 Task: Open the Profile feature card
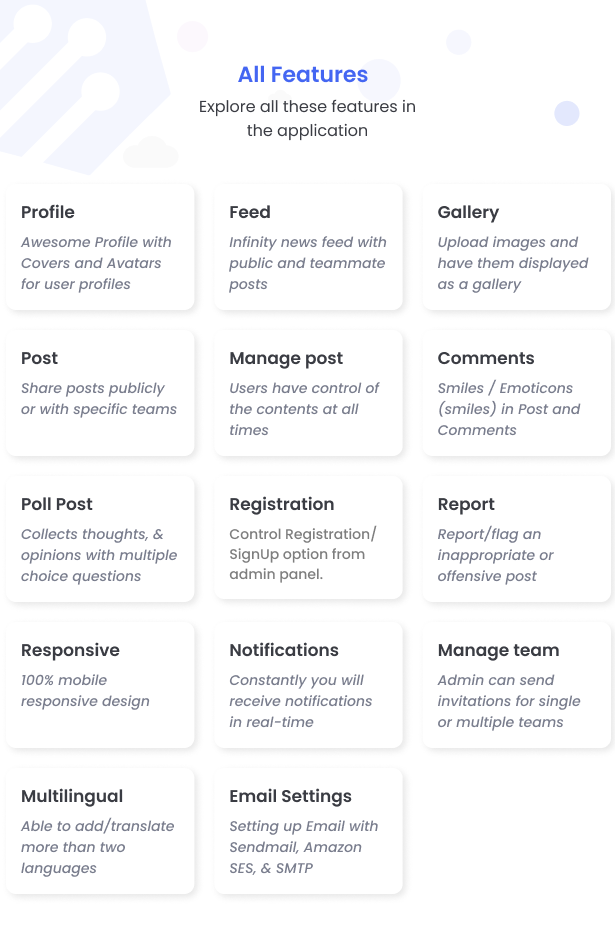100,247
